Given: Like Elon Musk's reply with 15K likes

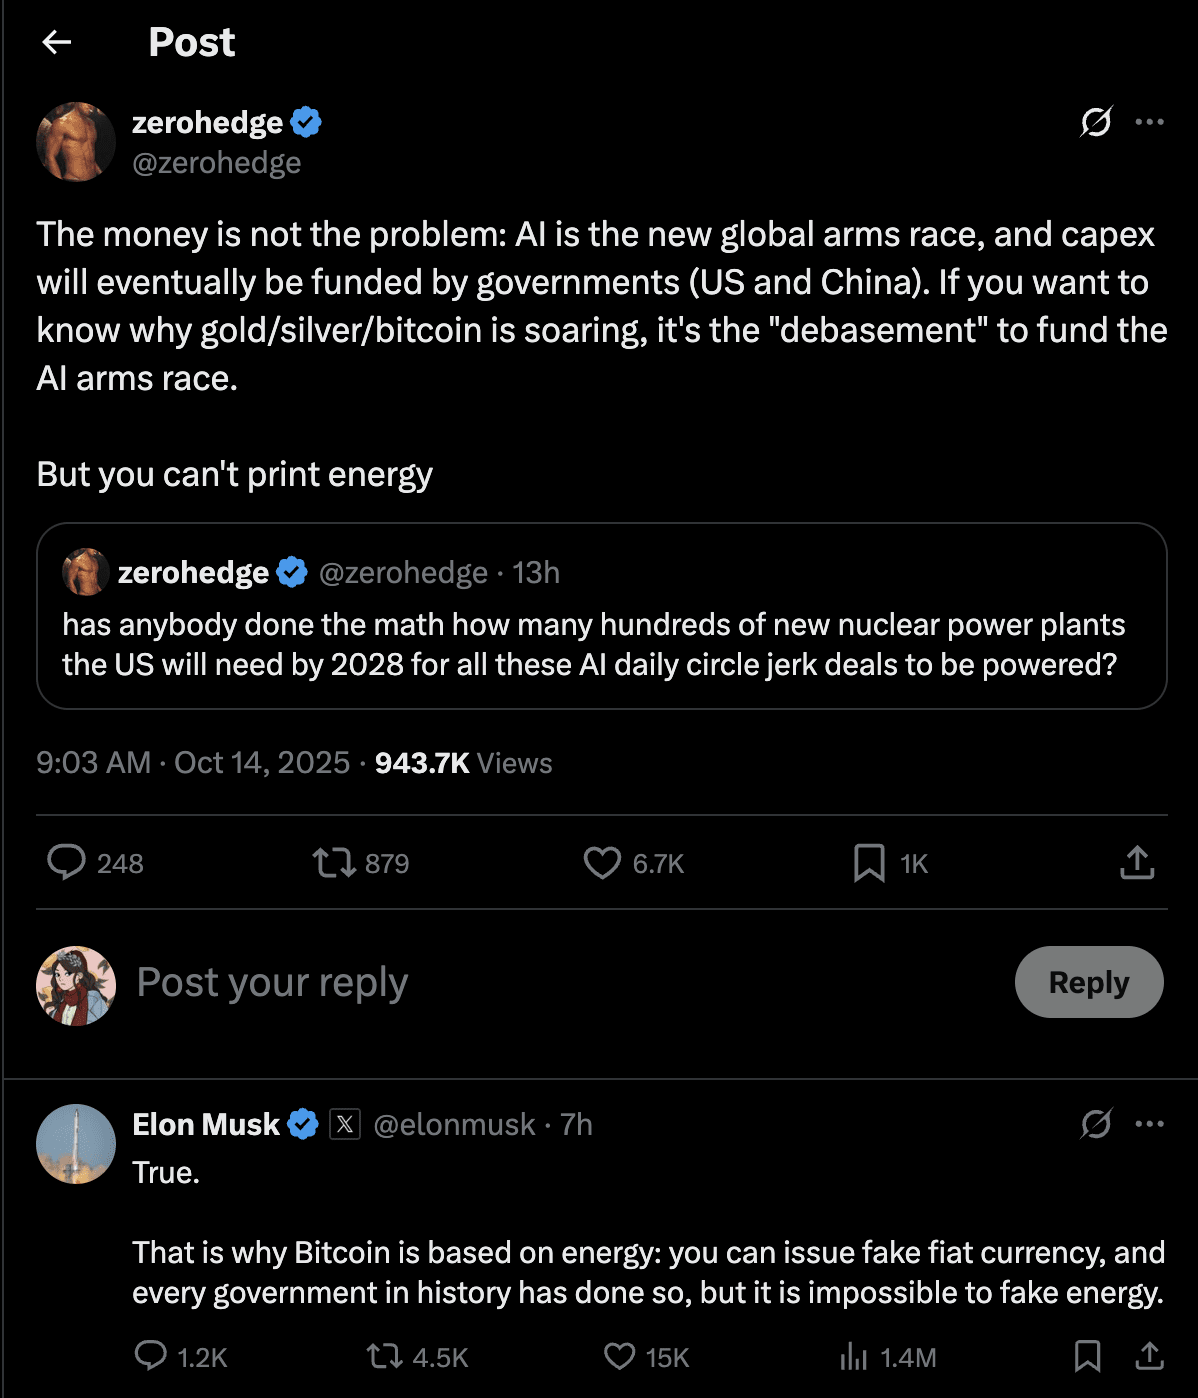Looking at the screenshot, I should (x=620, y=1356).
